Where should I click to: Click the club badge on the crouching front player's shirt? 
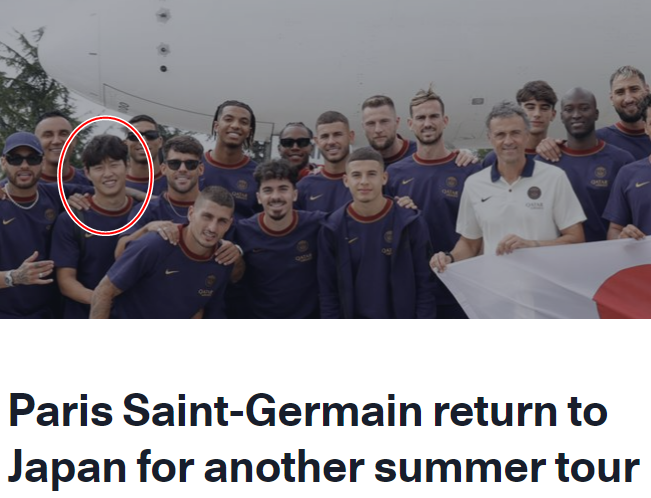(210, 281)
